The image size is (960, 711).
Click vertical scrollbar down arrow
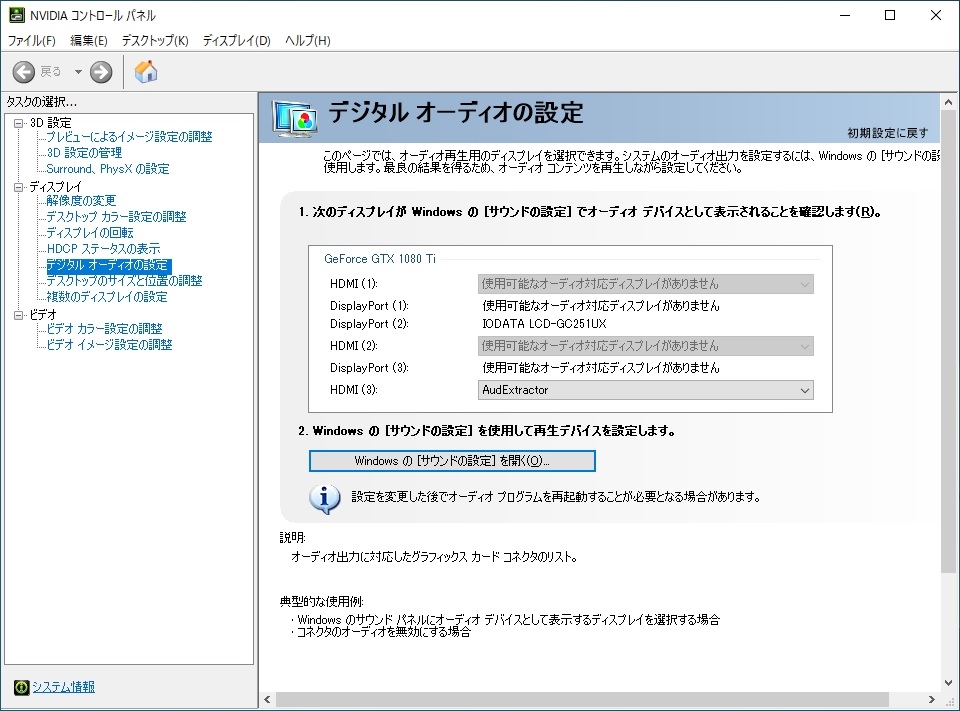click(x=948, y=682)
